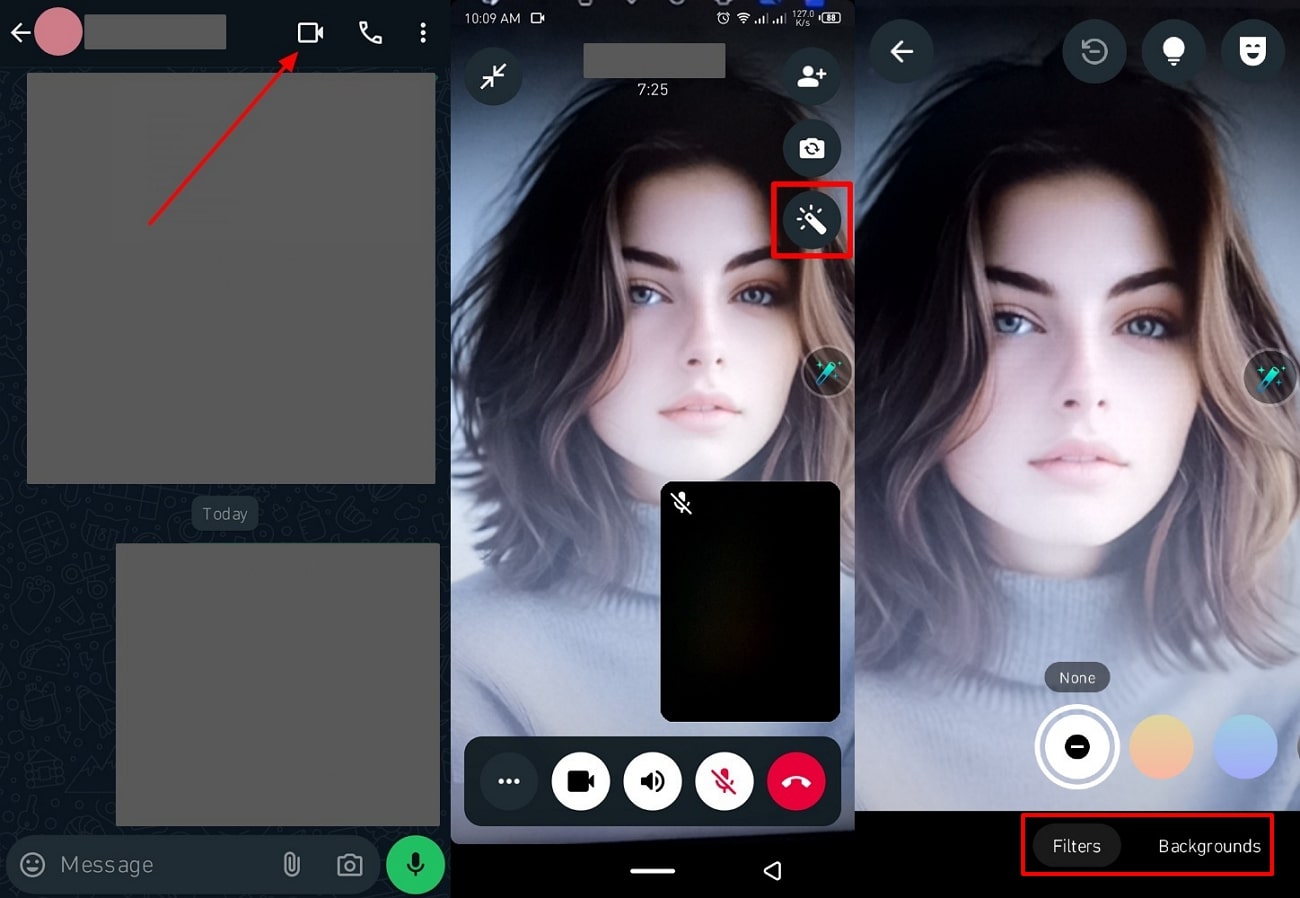
Task: Apply the blue-purple filter swatch
Action: [x=1246, y=746]
